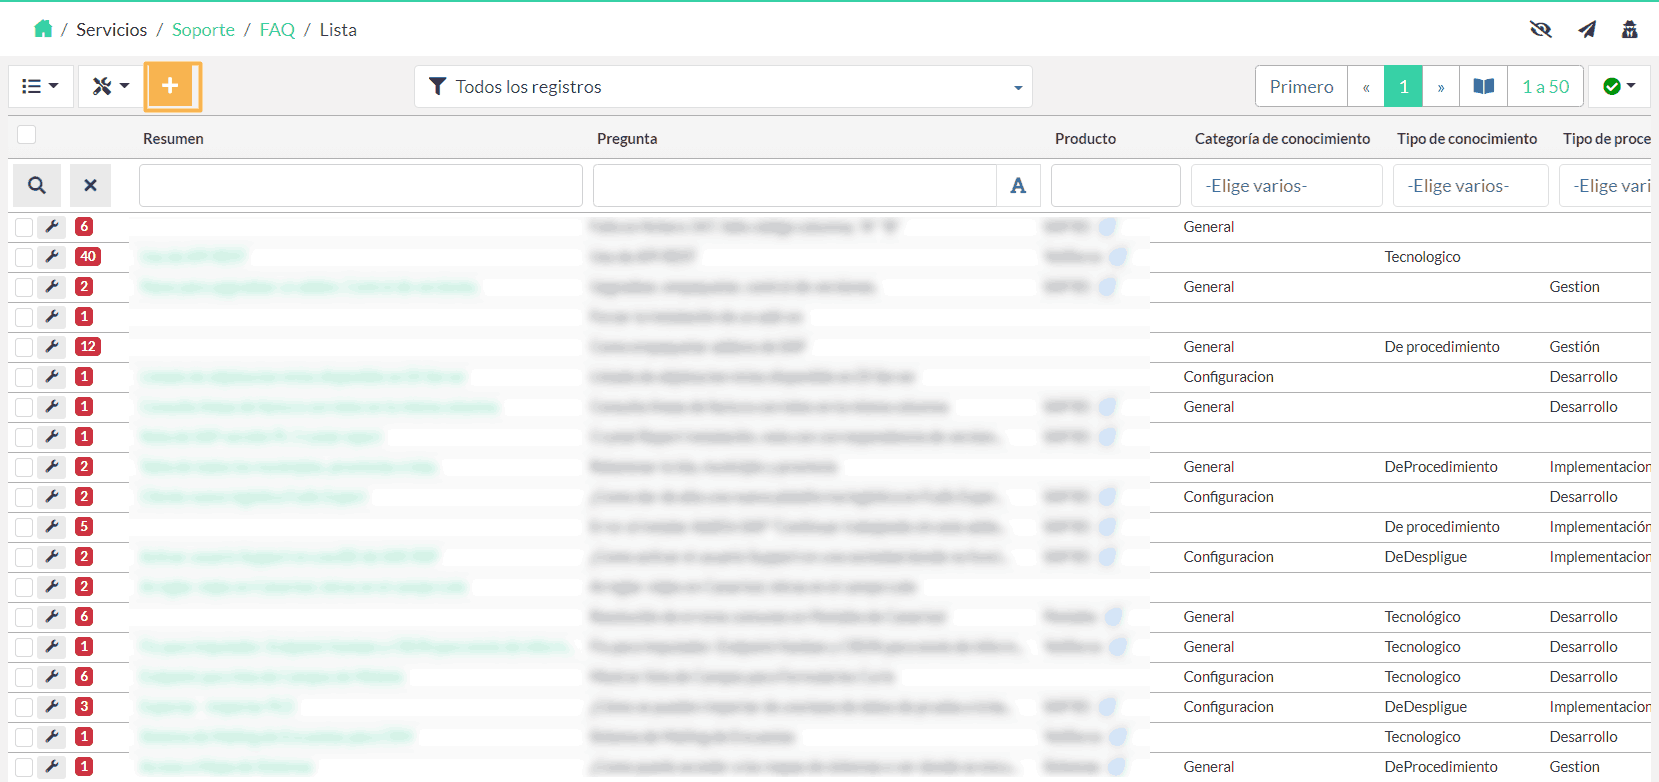This screenshot has height=782, width=1659.
Task: Sort by the Resumen column header
Action: tap(173, 139)
